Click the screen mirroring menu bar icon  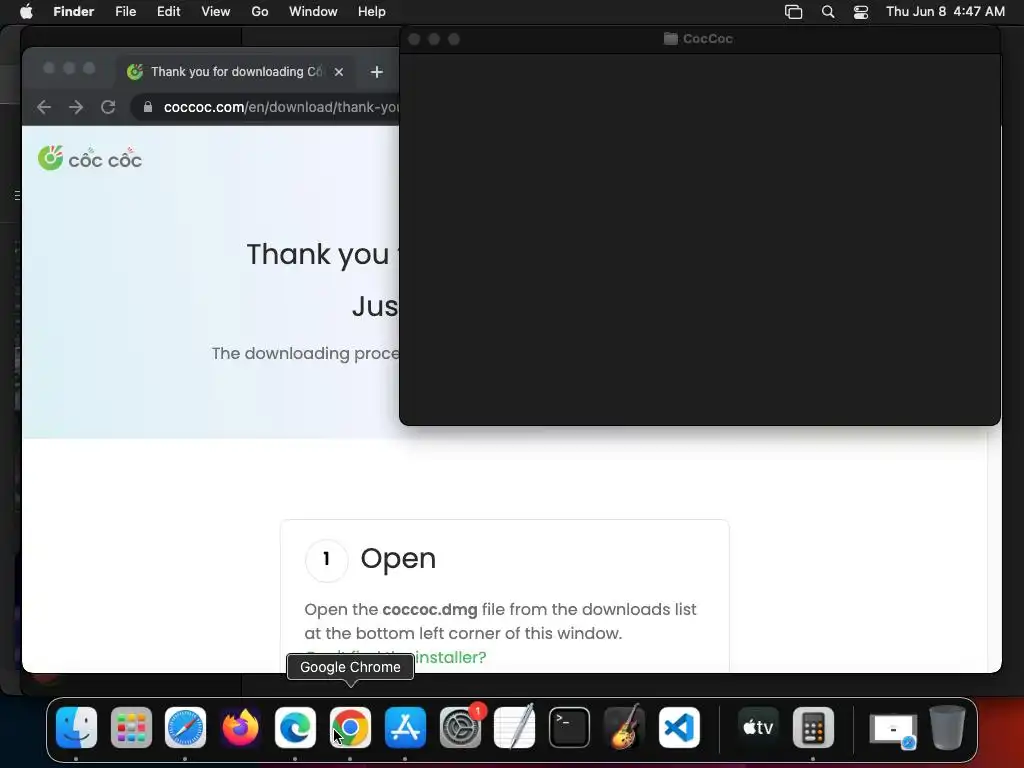(793, 12)
